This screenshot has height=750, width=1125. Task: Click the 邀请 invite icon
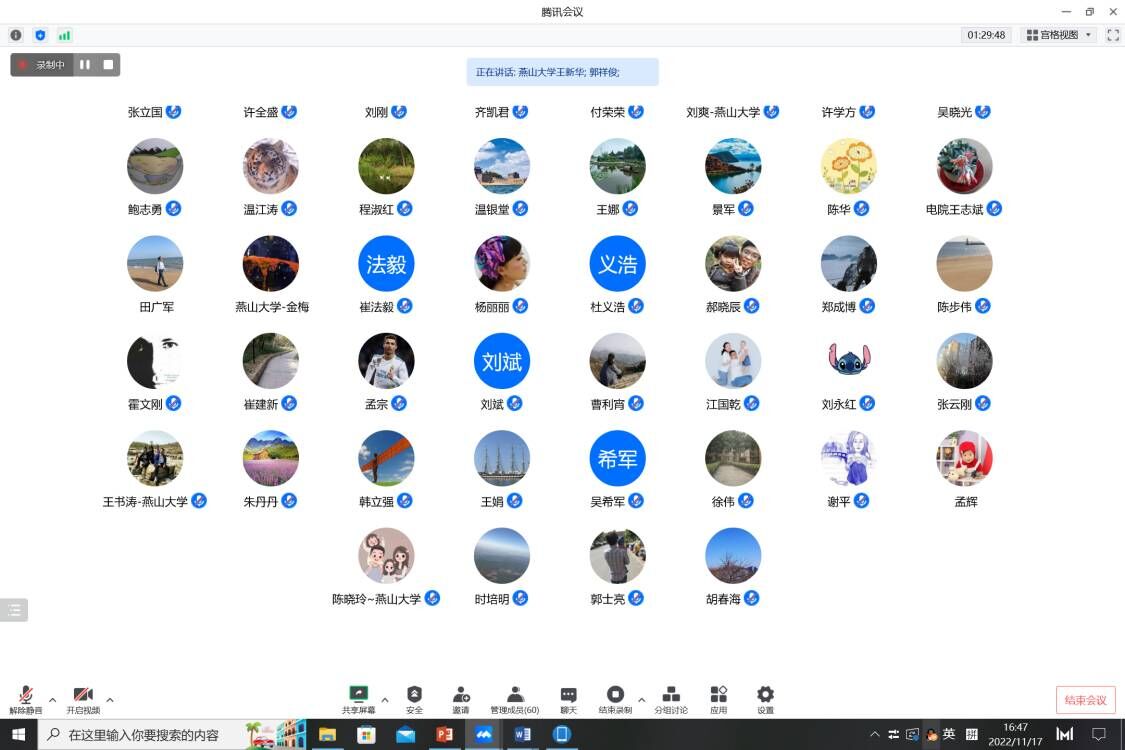pyautogui.click(x=461, y=695)
